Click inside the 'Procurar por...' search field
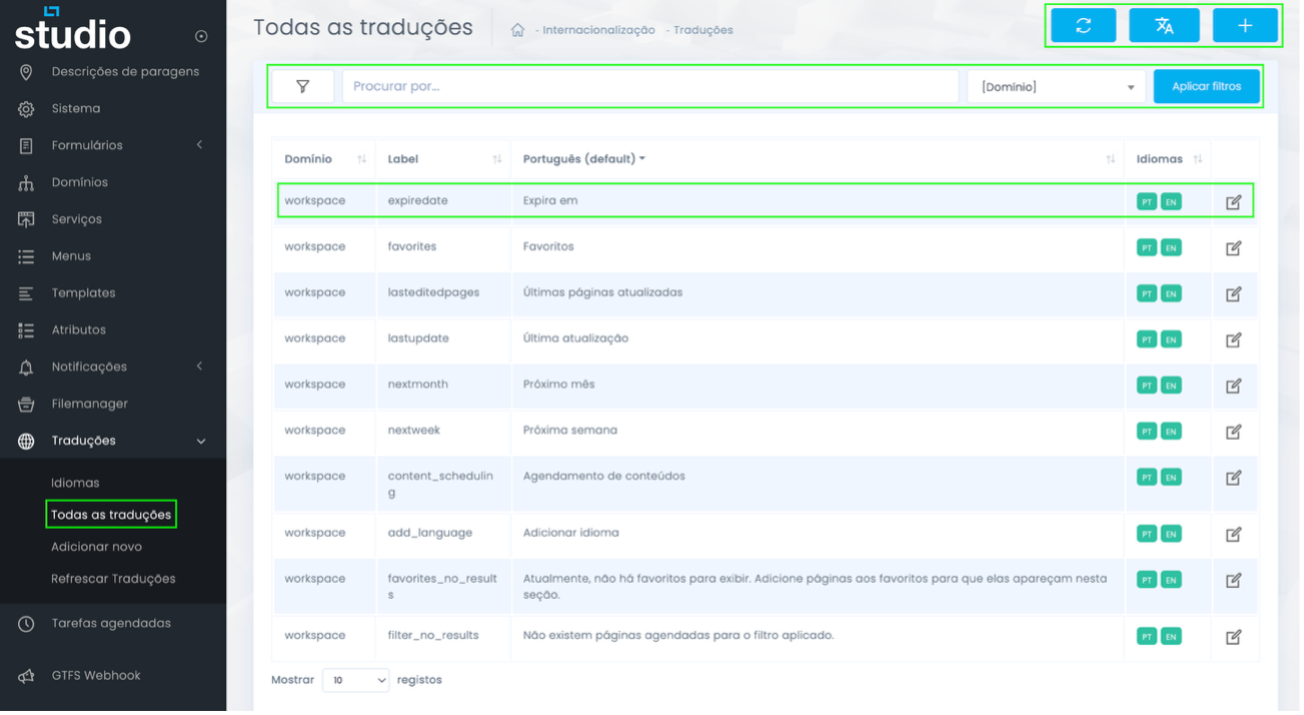 (650, 86)
